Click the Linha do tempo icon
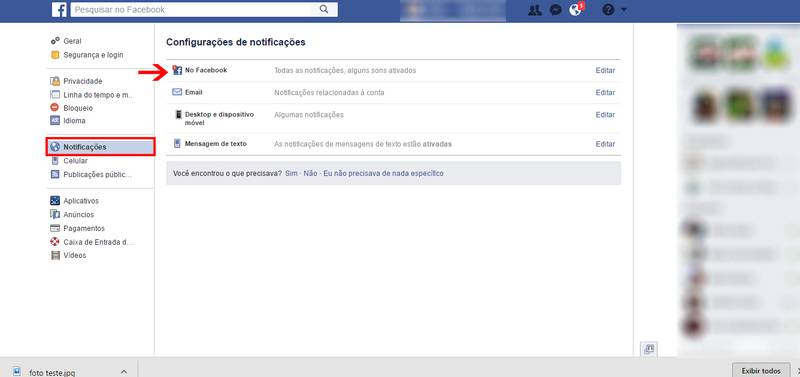The height and width of the screenshot is (377, 800). (x=55, y=94)
